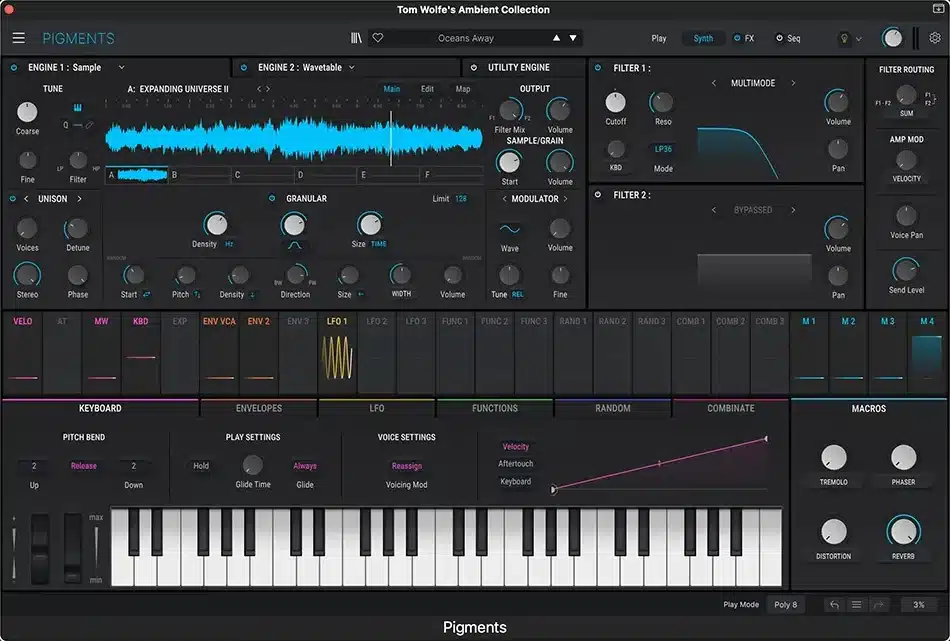Select sample slot B
This screenshot has height=641, width=950.
199,175
